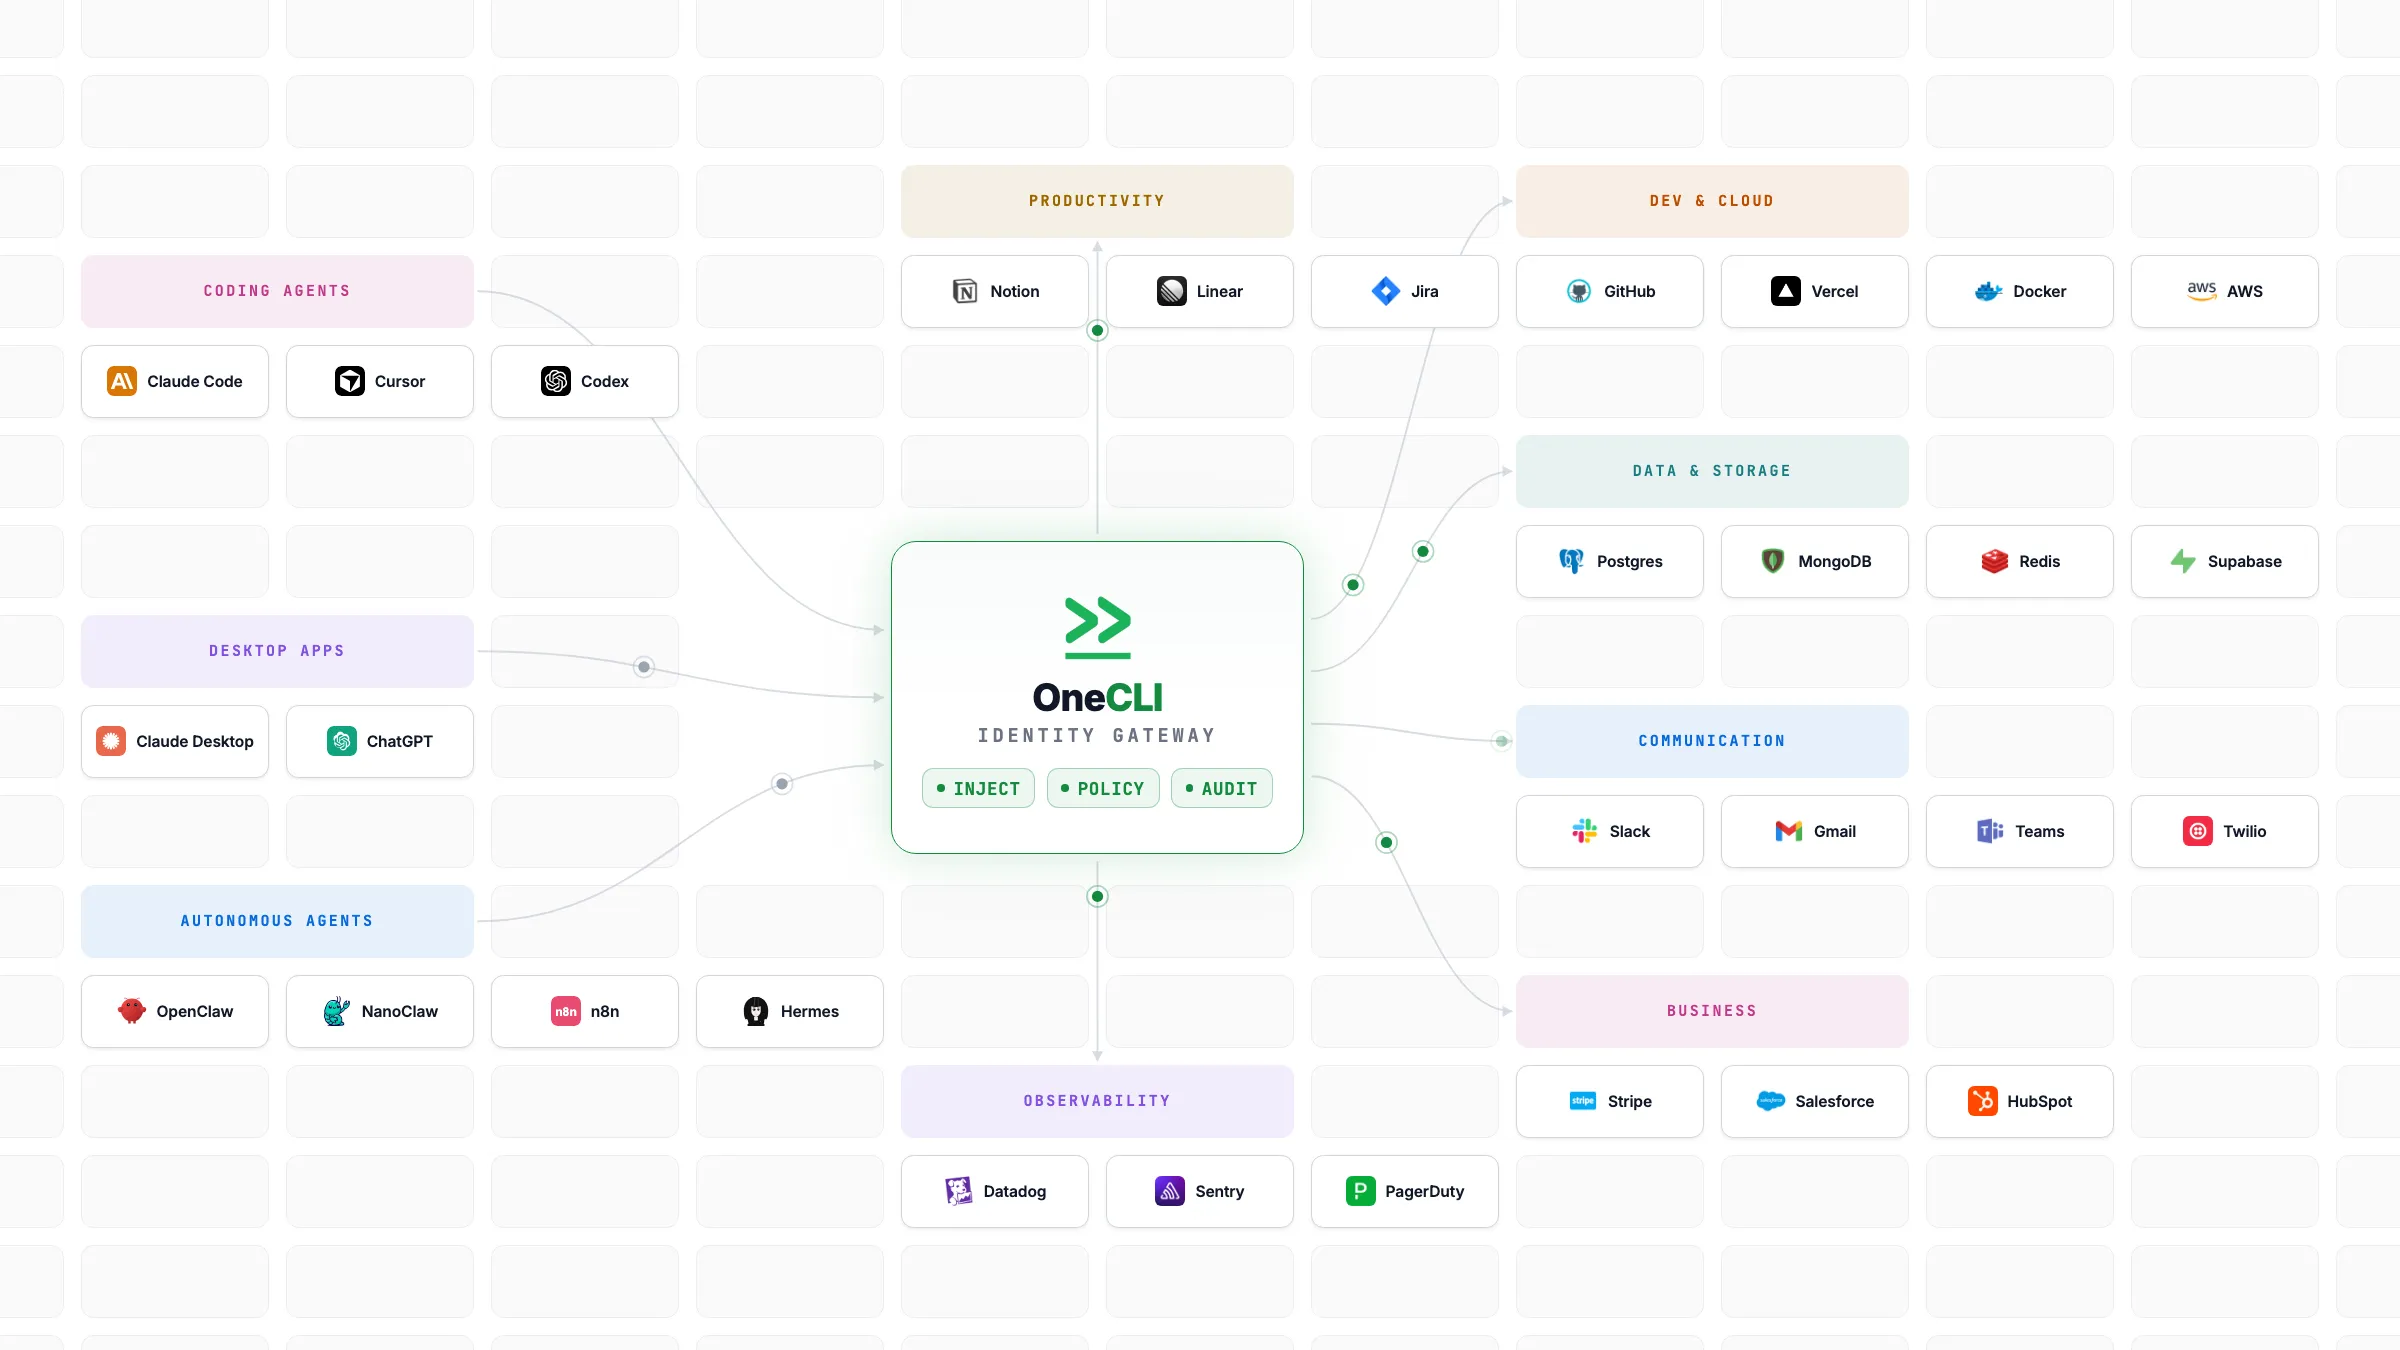This screenshot has width=2400, height=1350.
Task: Click the Datadog logo icon
Action: (x=959, y=1191)
